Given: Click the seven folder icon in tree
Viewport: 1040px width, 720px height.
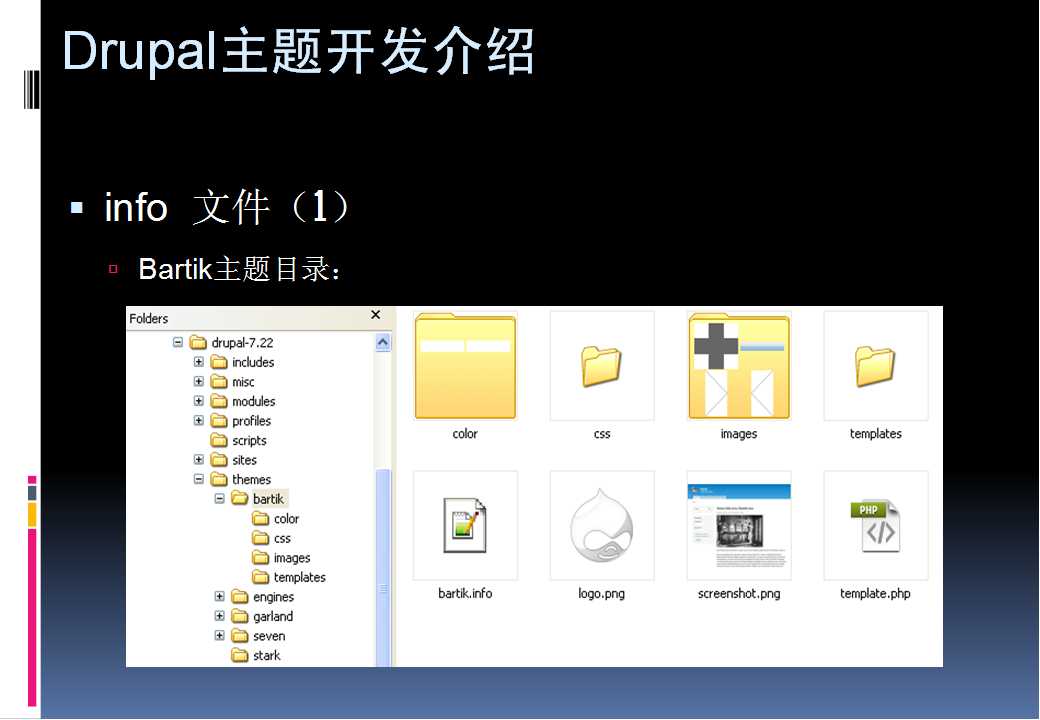Looking at the screenshot, I should 239,636.
